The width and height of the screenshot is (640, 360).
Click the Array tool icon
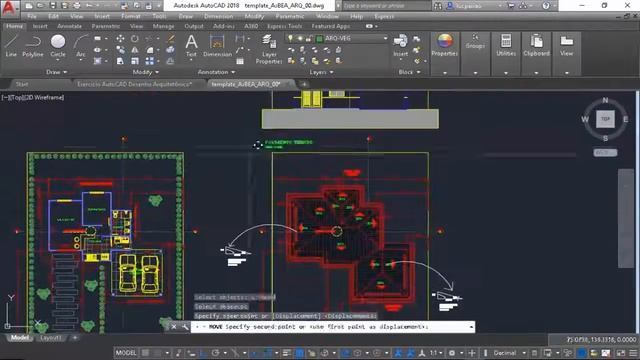click(150, 61)
